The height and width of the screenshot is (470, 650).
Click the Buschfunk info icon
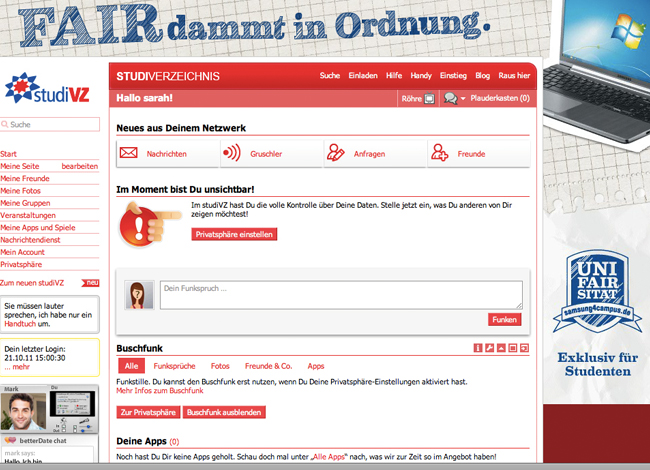pos(478,348)
